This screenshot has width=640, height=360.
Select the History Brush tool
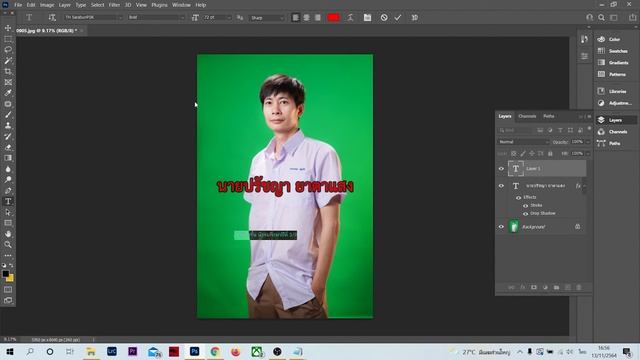tap(8, 136)
